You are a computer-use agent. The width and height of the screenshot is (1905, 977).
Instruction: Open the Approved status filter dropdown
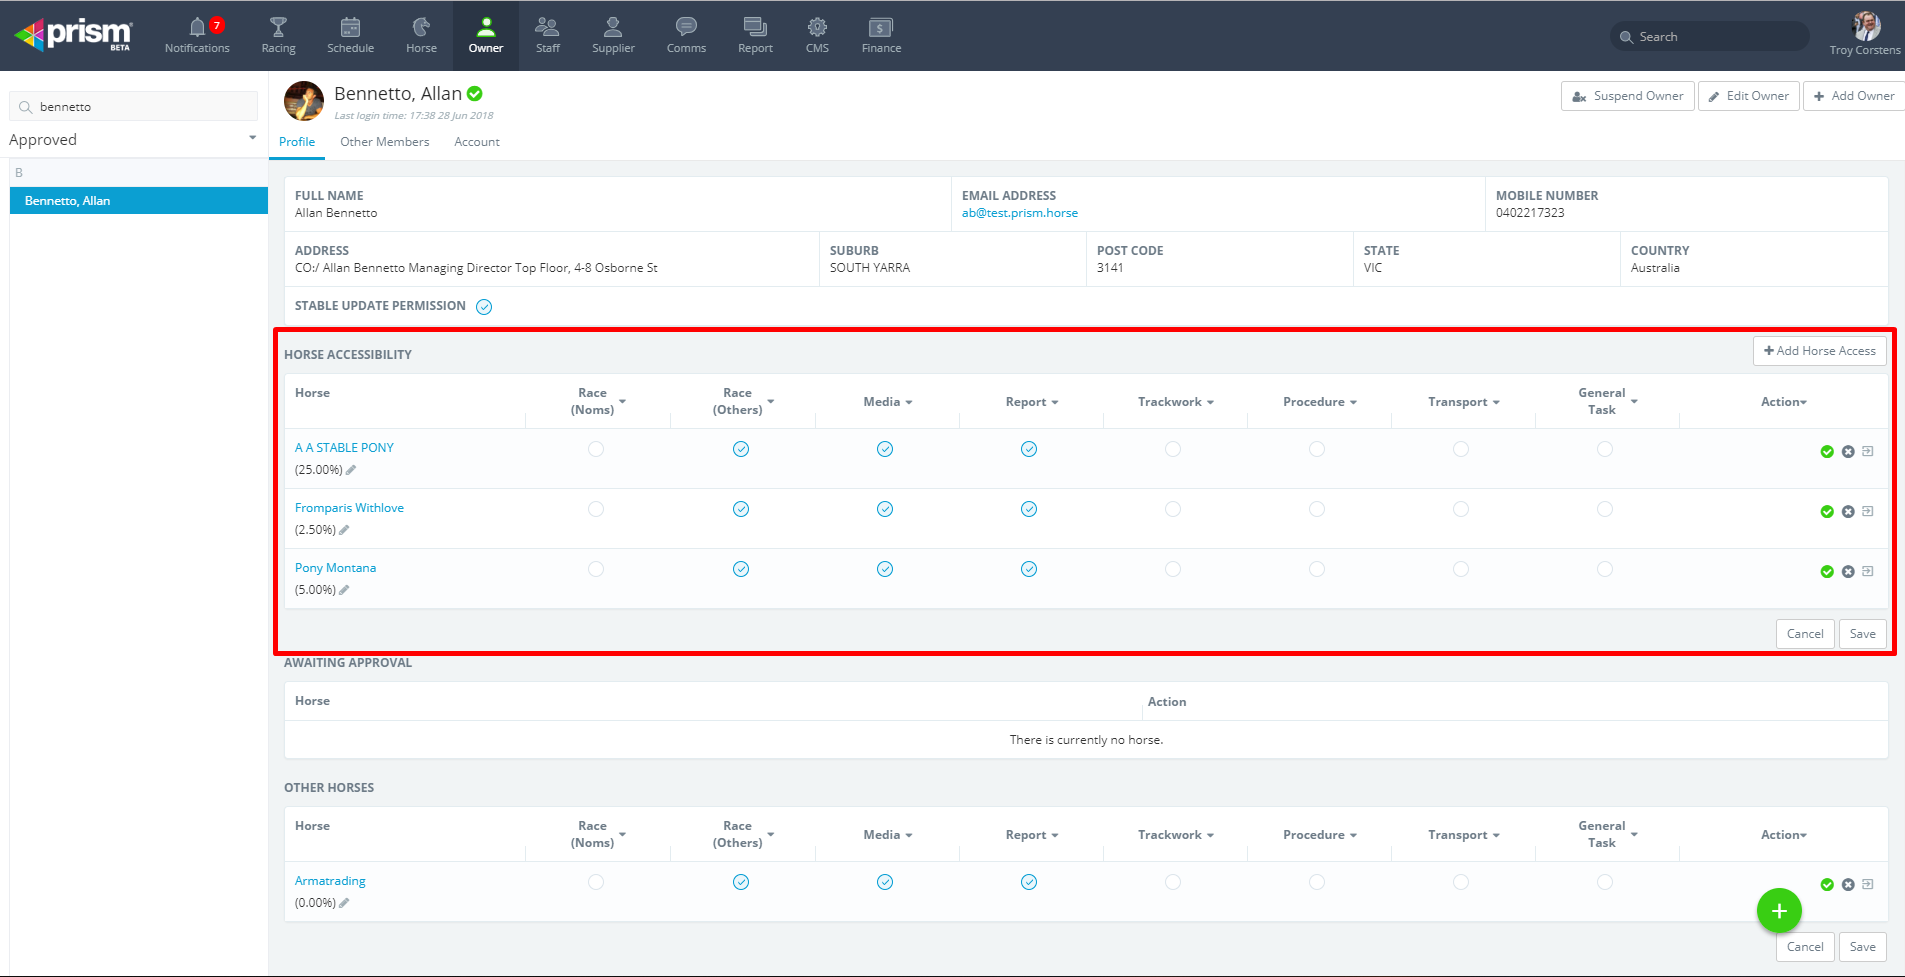[x=133, y=140]
